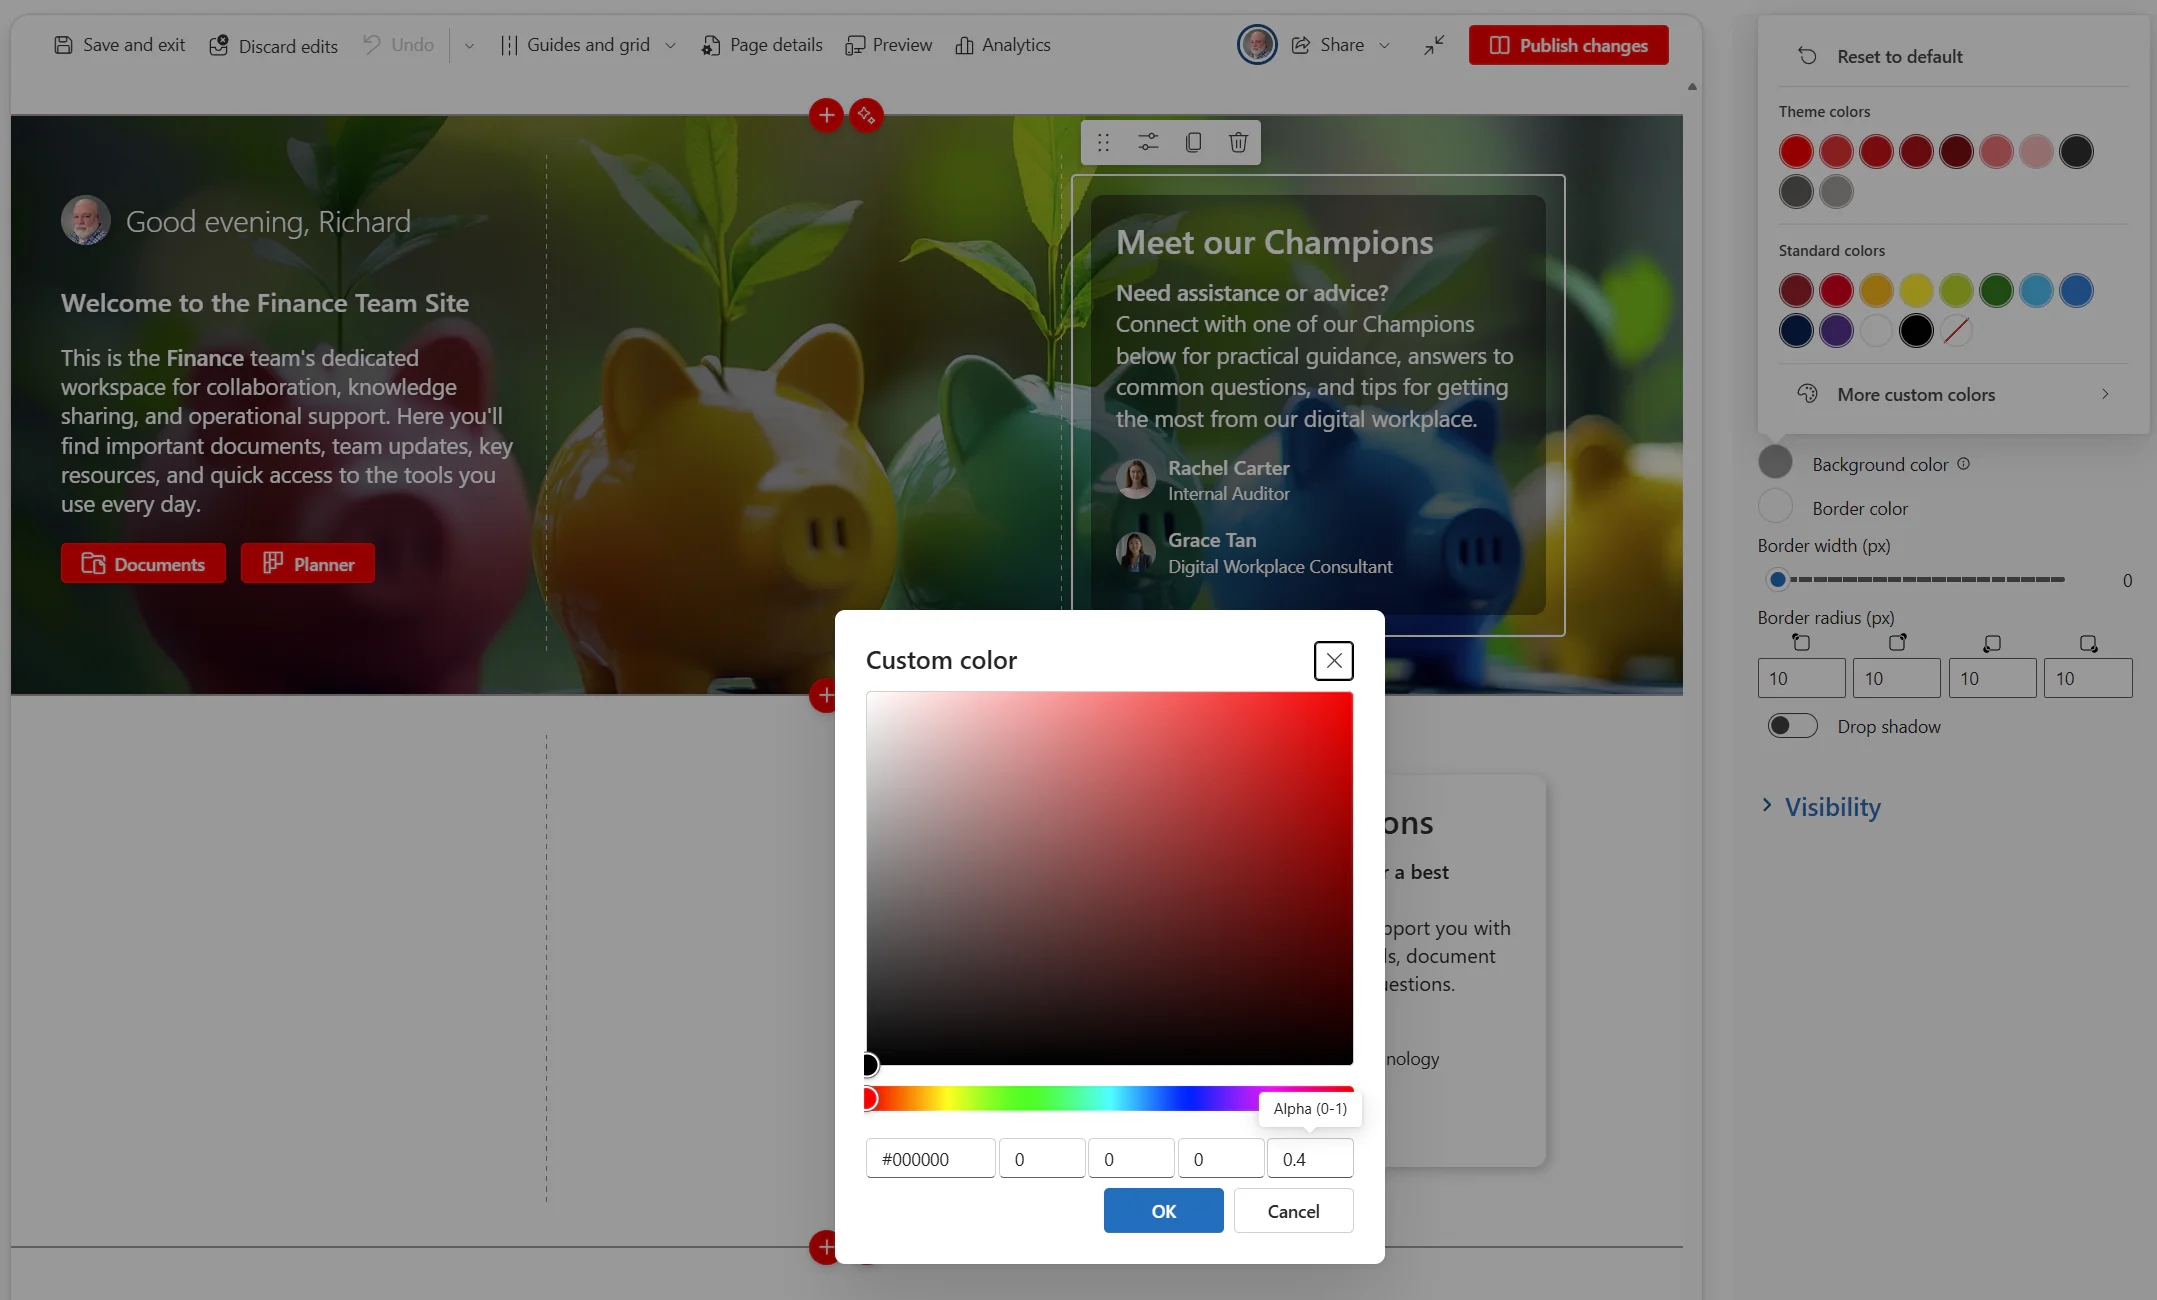Click the alpha input field showing 0.4
This screenshot has height=1300, width=2157.
pyautogui.click(x=1310, y=1159)
